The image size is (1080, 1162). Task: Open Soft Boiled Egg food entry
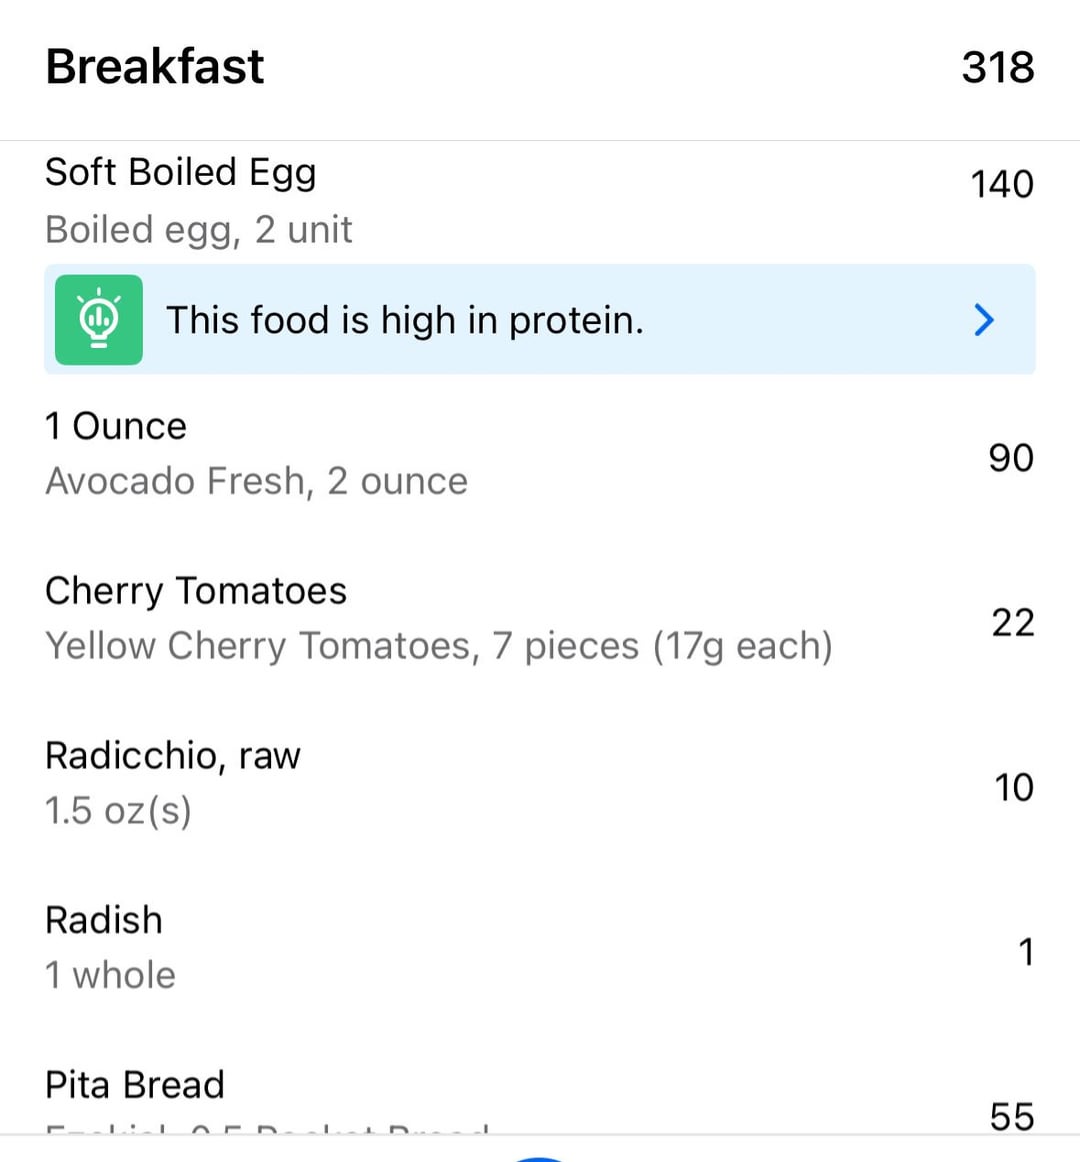(540, 200)
